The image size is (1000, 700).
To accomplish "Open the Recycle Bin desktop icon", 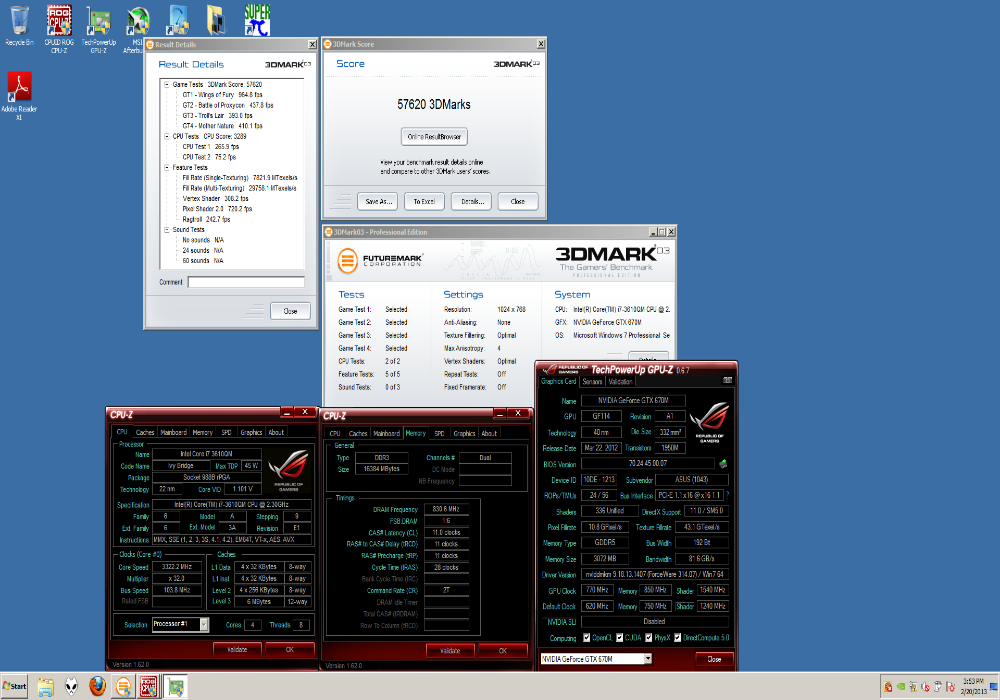I will [x=19, y=26].
